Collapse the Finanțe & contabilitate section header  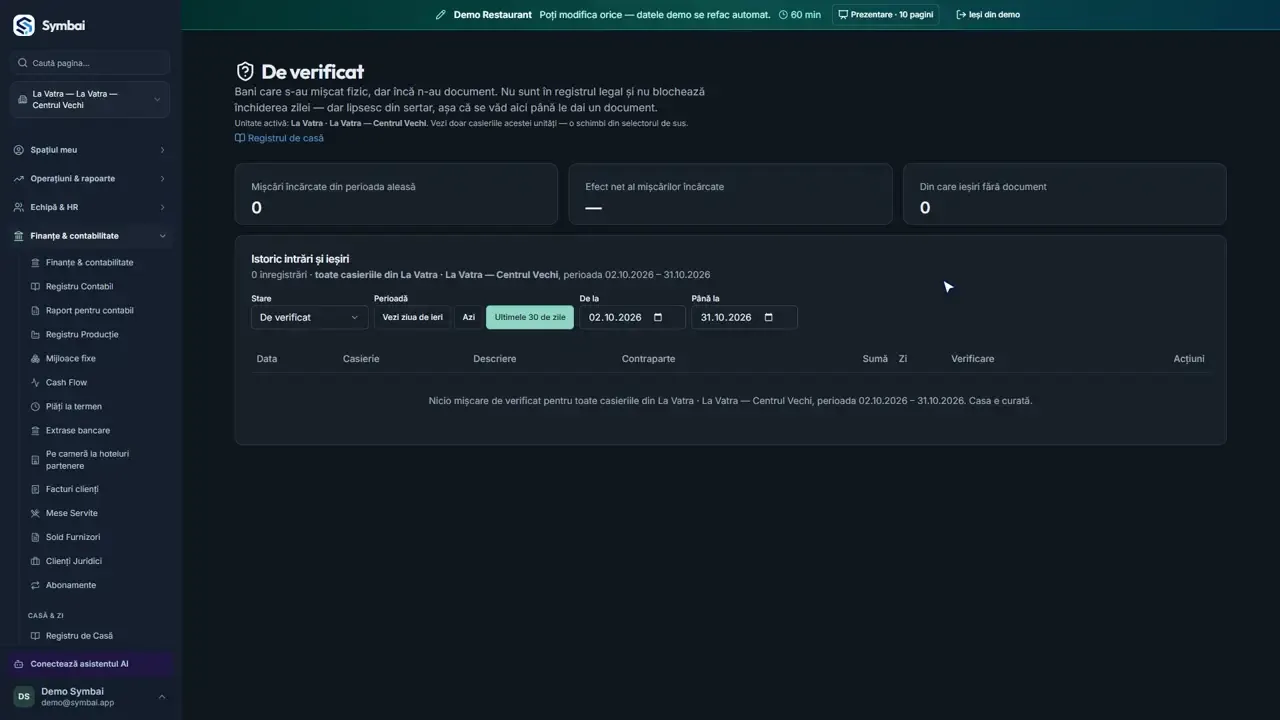click(x=90, y=236)
